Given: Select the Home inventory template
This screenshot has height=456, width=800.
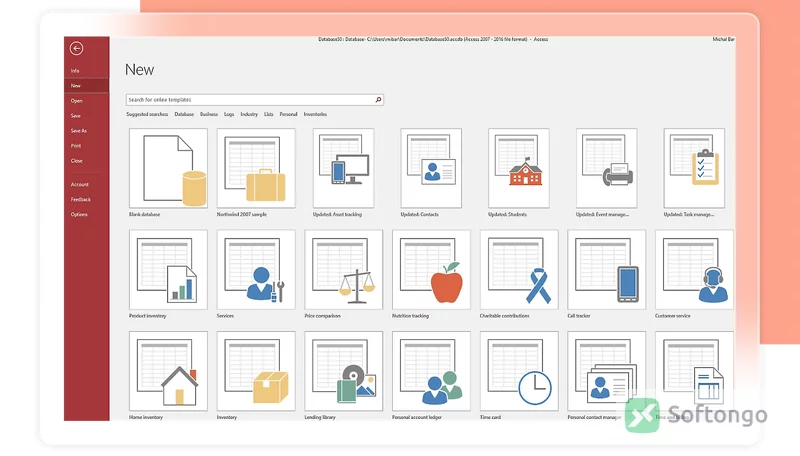Looking at the screenshot, I should [x=168, y=371].
